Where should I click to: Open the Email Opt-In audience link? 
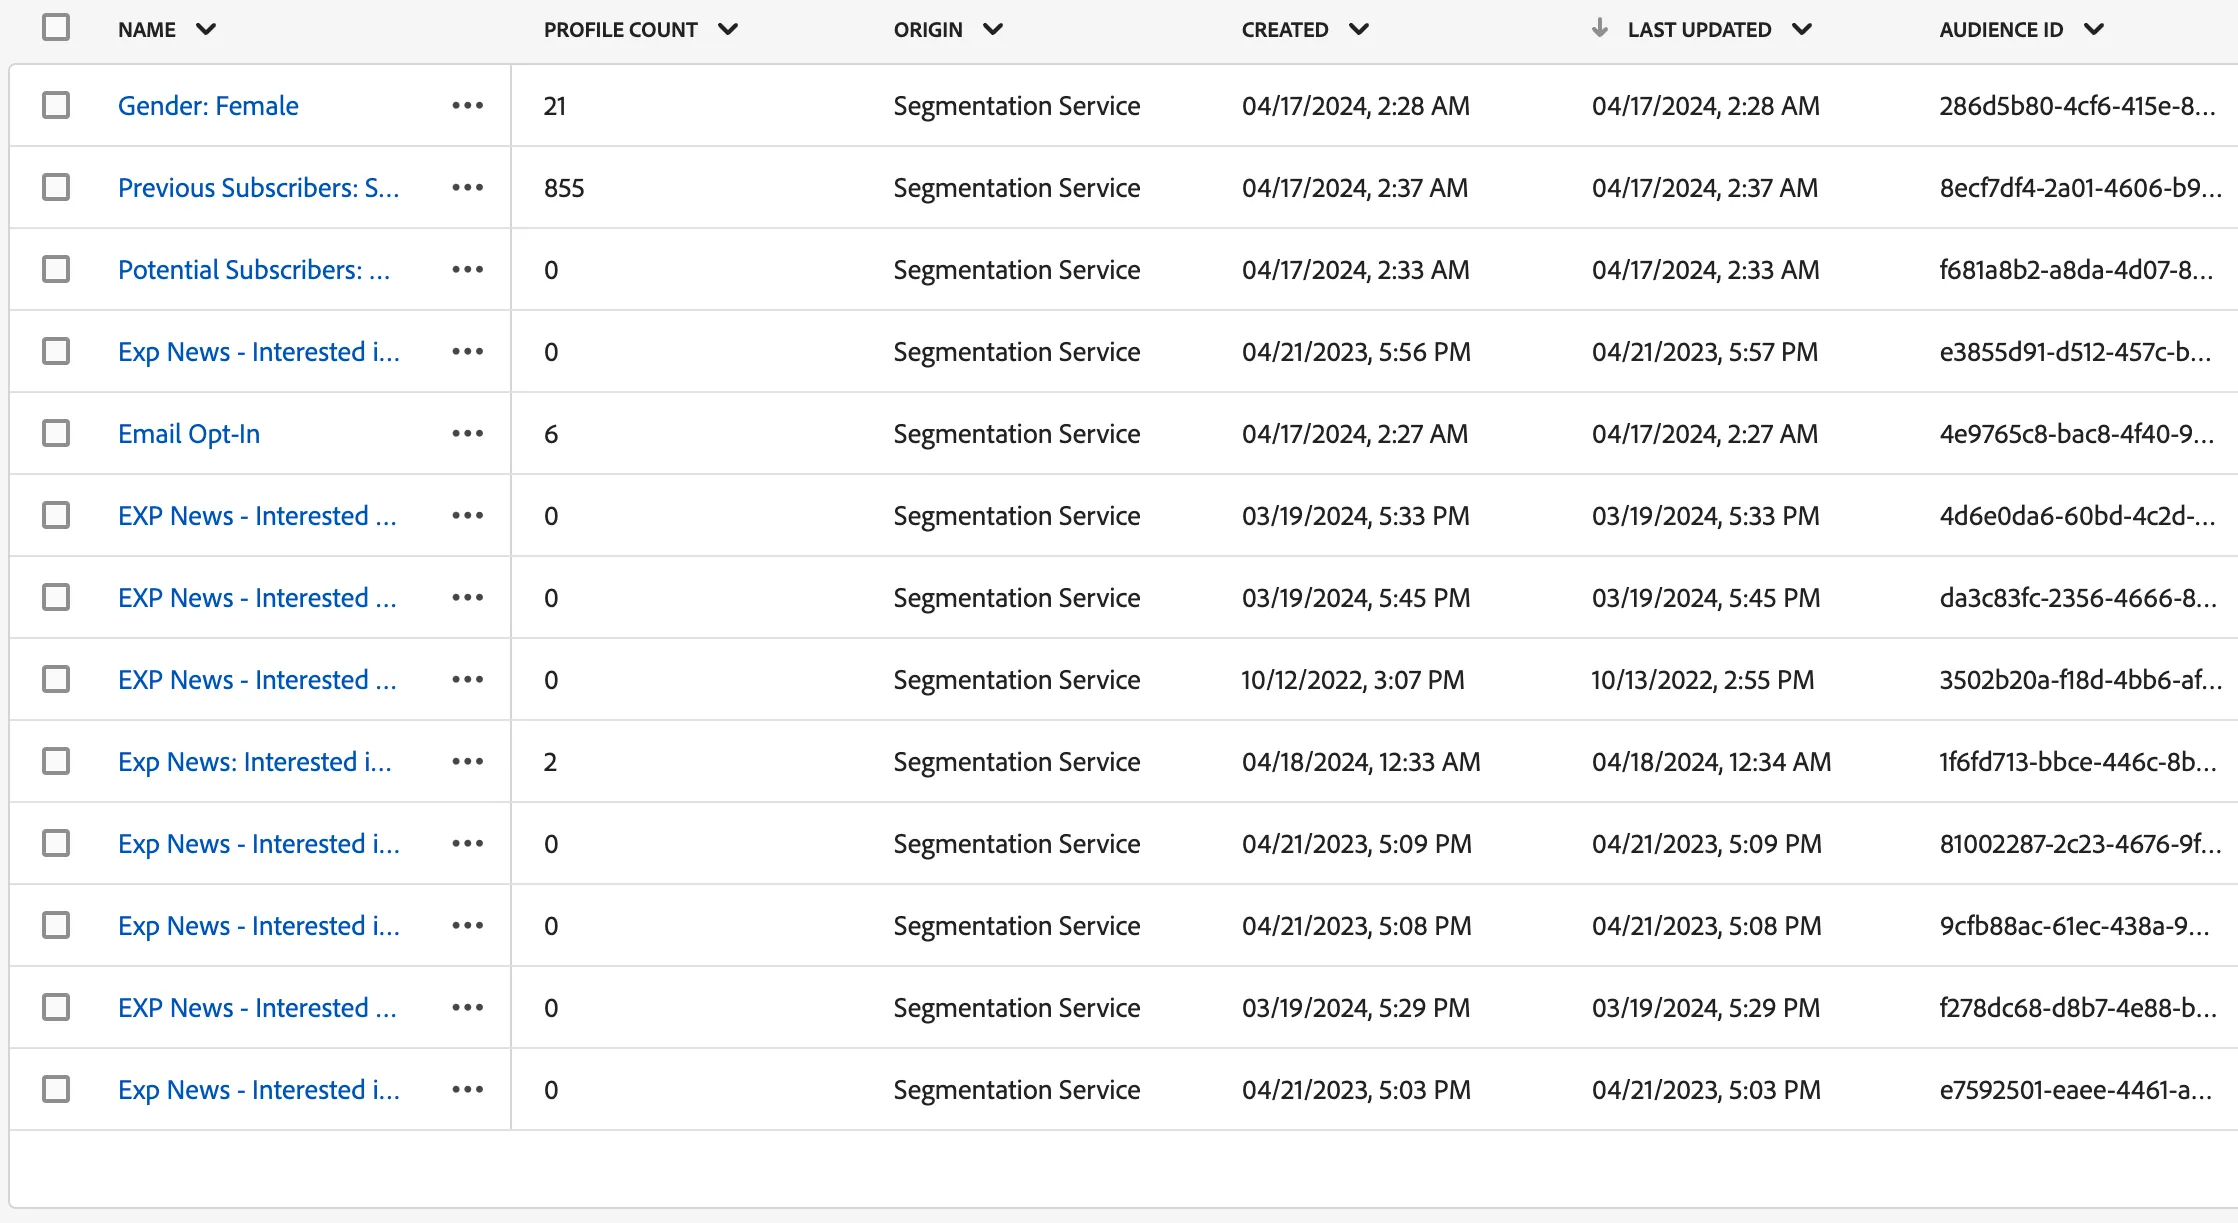[189, 433]
